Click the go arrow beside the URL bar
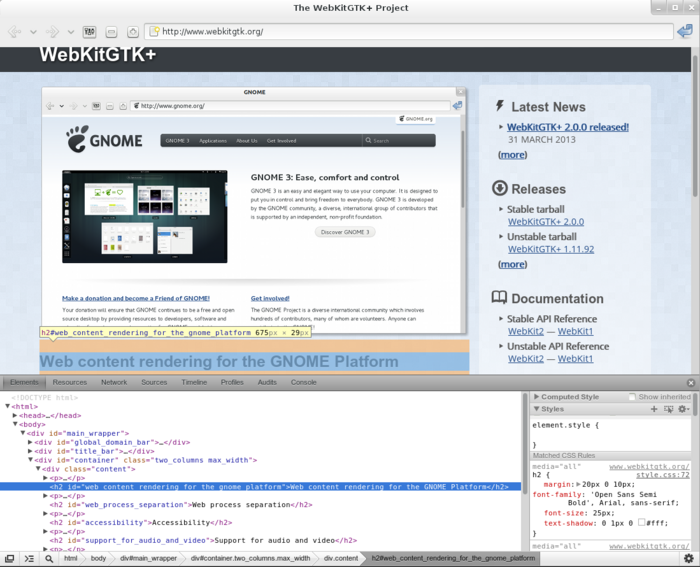The height and width of the screenshot is (567, 700). pos(685,32)
